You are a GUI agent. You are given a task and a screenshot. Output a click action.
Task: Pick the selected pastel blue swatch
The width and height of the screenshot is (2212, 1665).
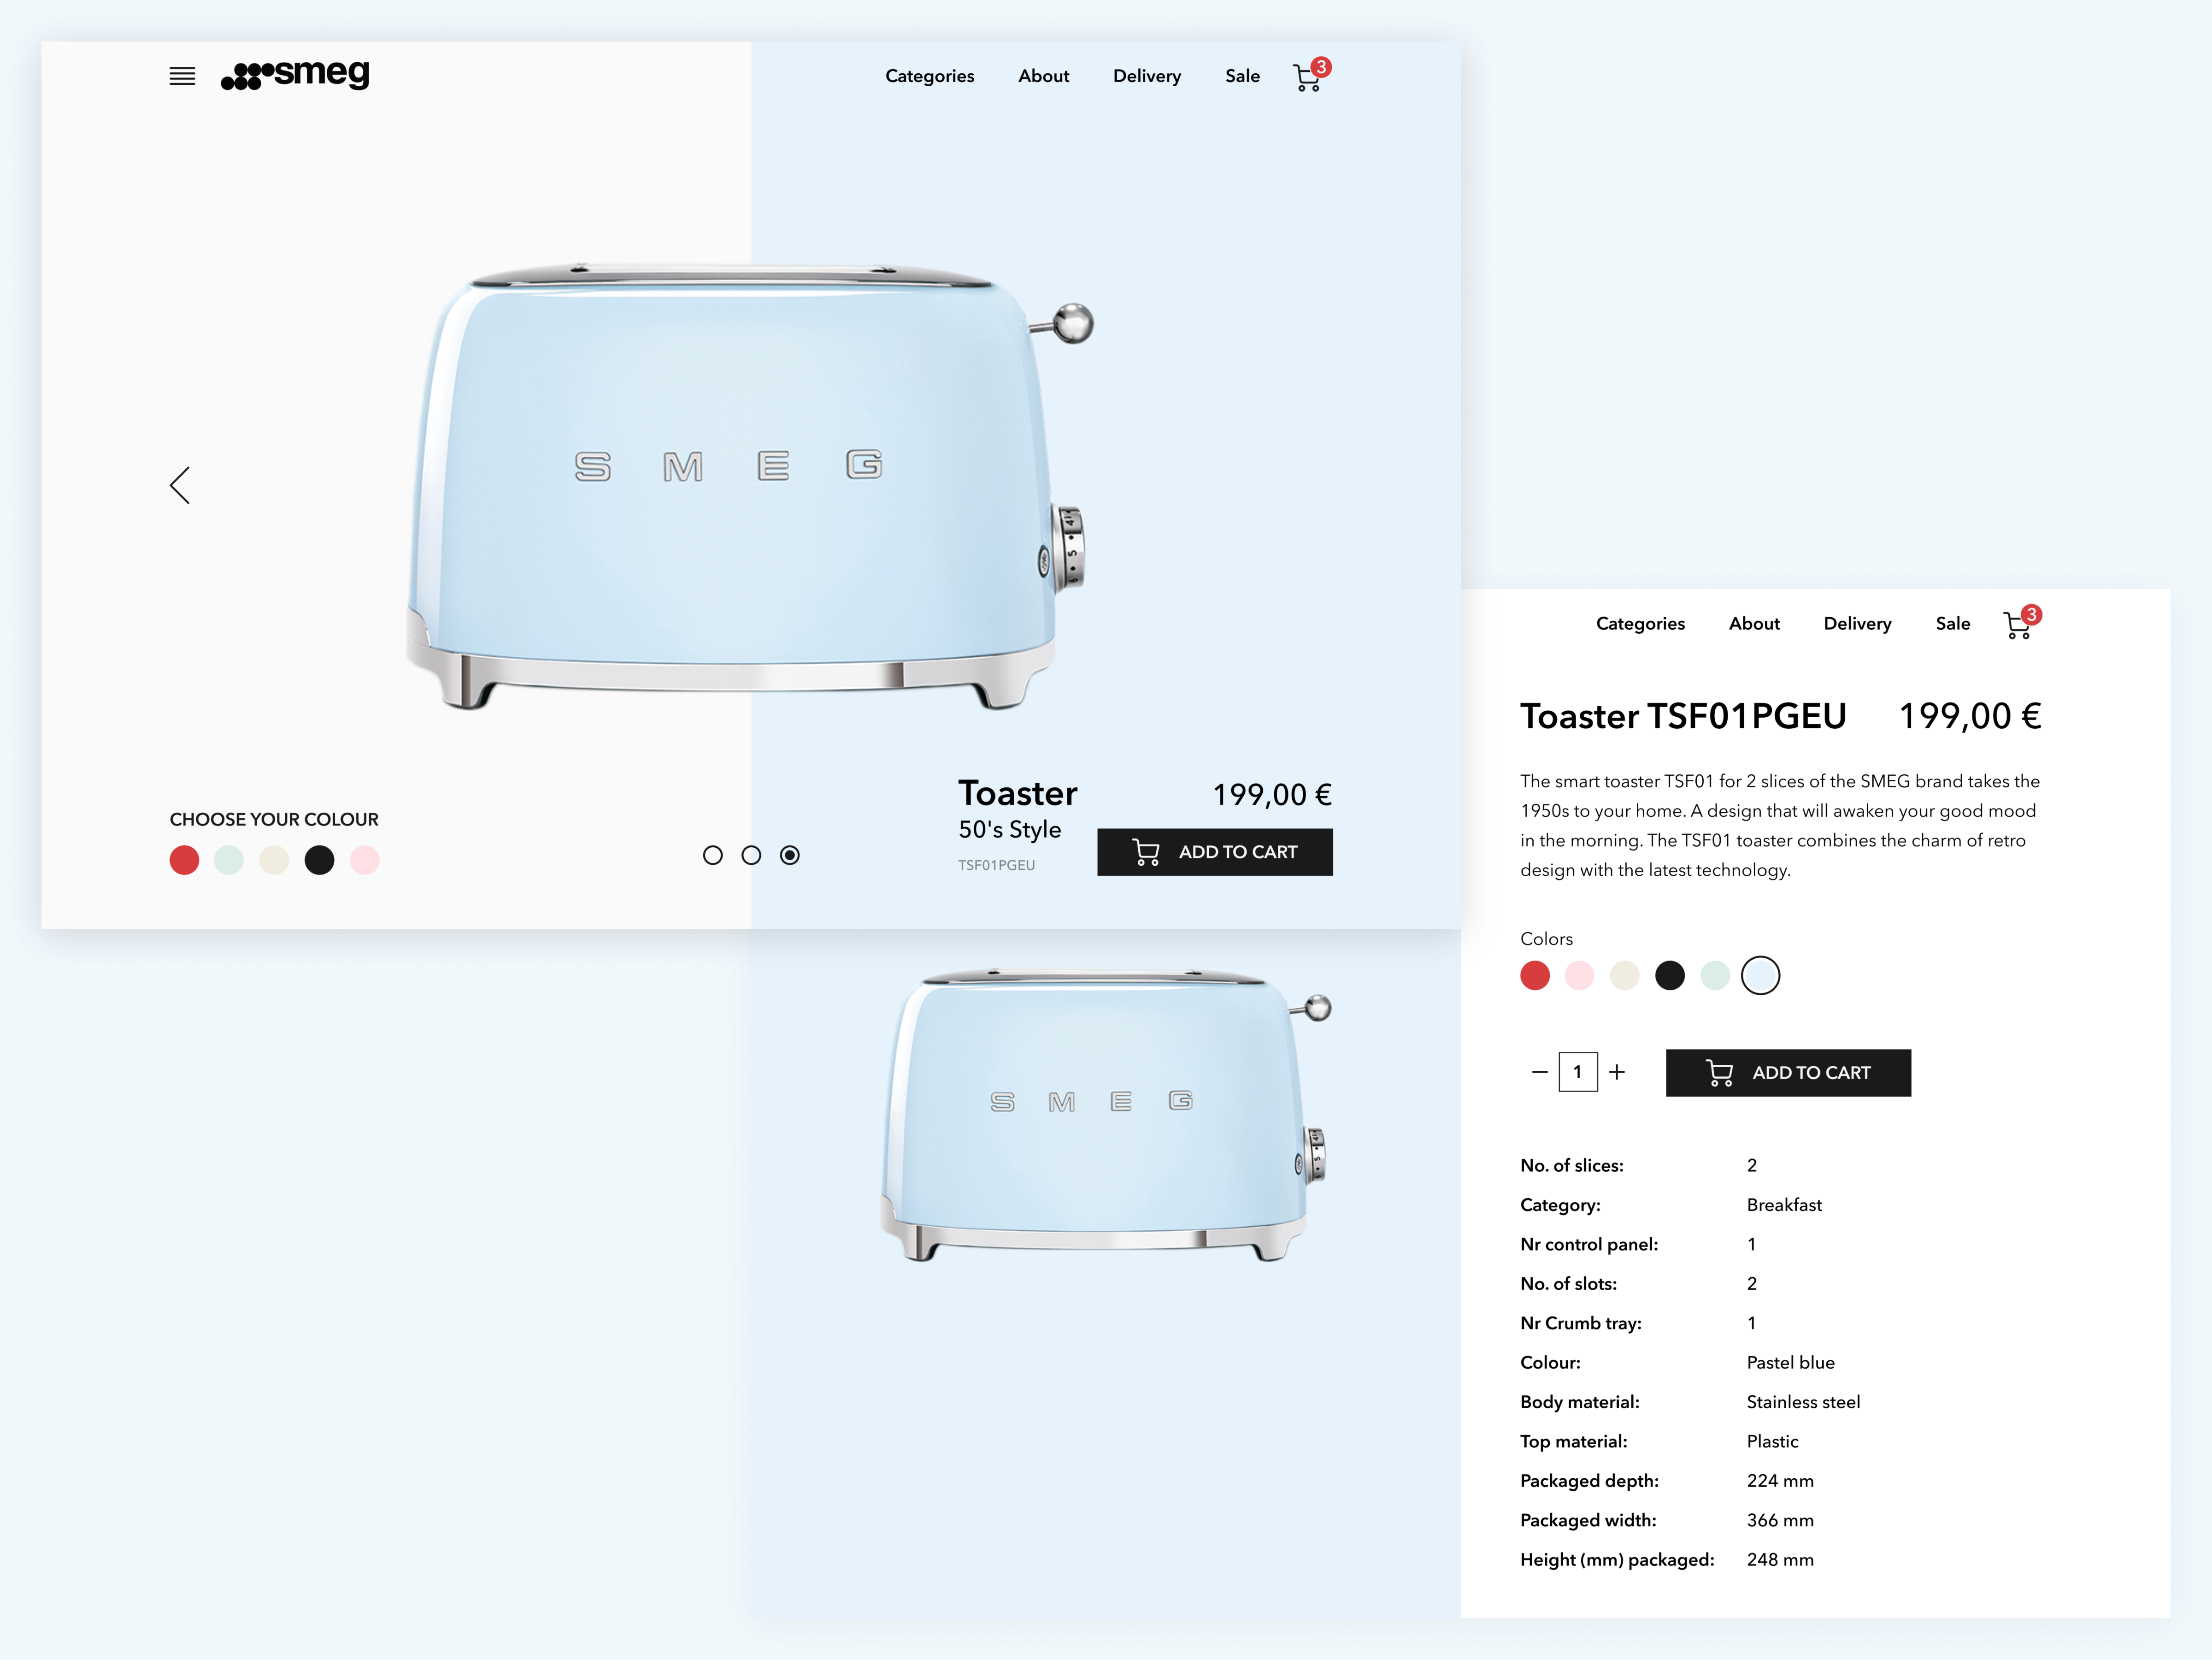tap(1760, 975)
